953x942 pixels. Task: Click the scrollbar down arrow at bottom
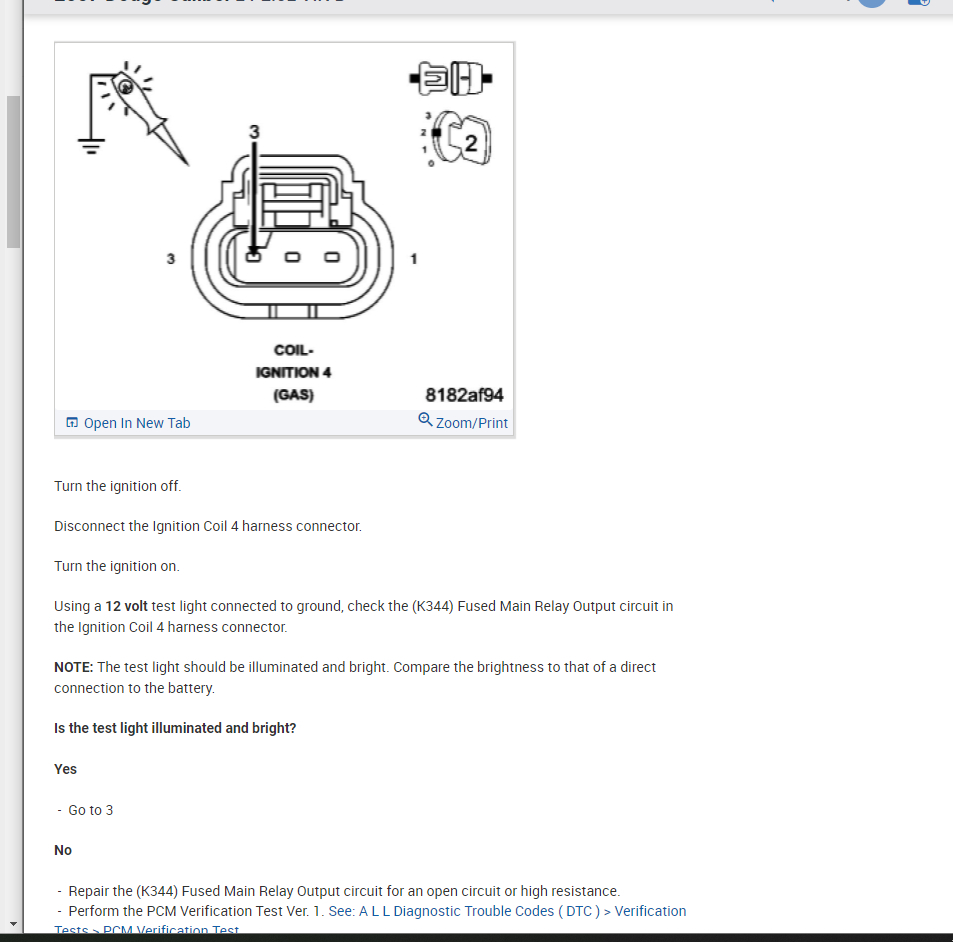coord(13,924)
